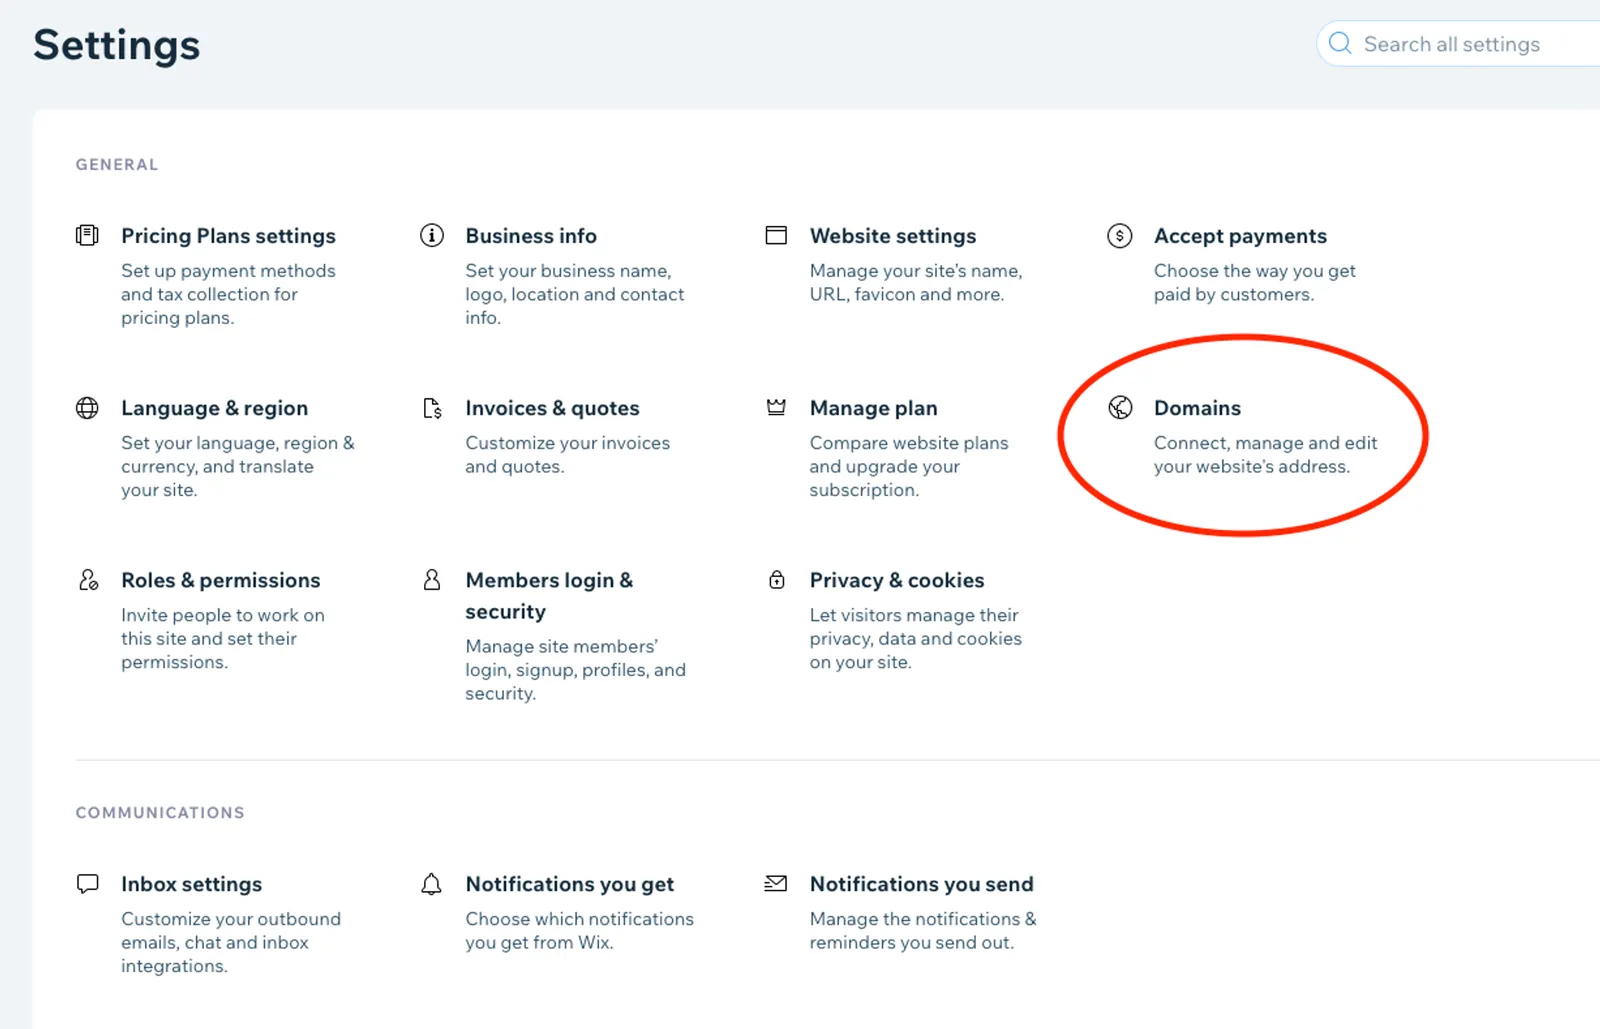Click 'Let visitors manage their privacy' description
This screenshot has height=1029, width=1600.
pyautogui.click(x=915, y=638)
